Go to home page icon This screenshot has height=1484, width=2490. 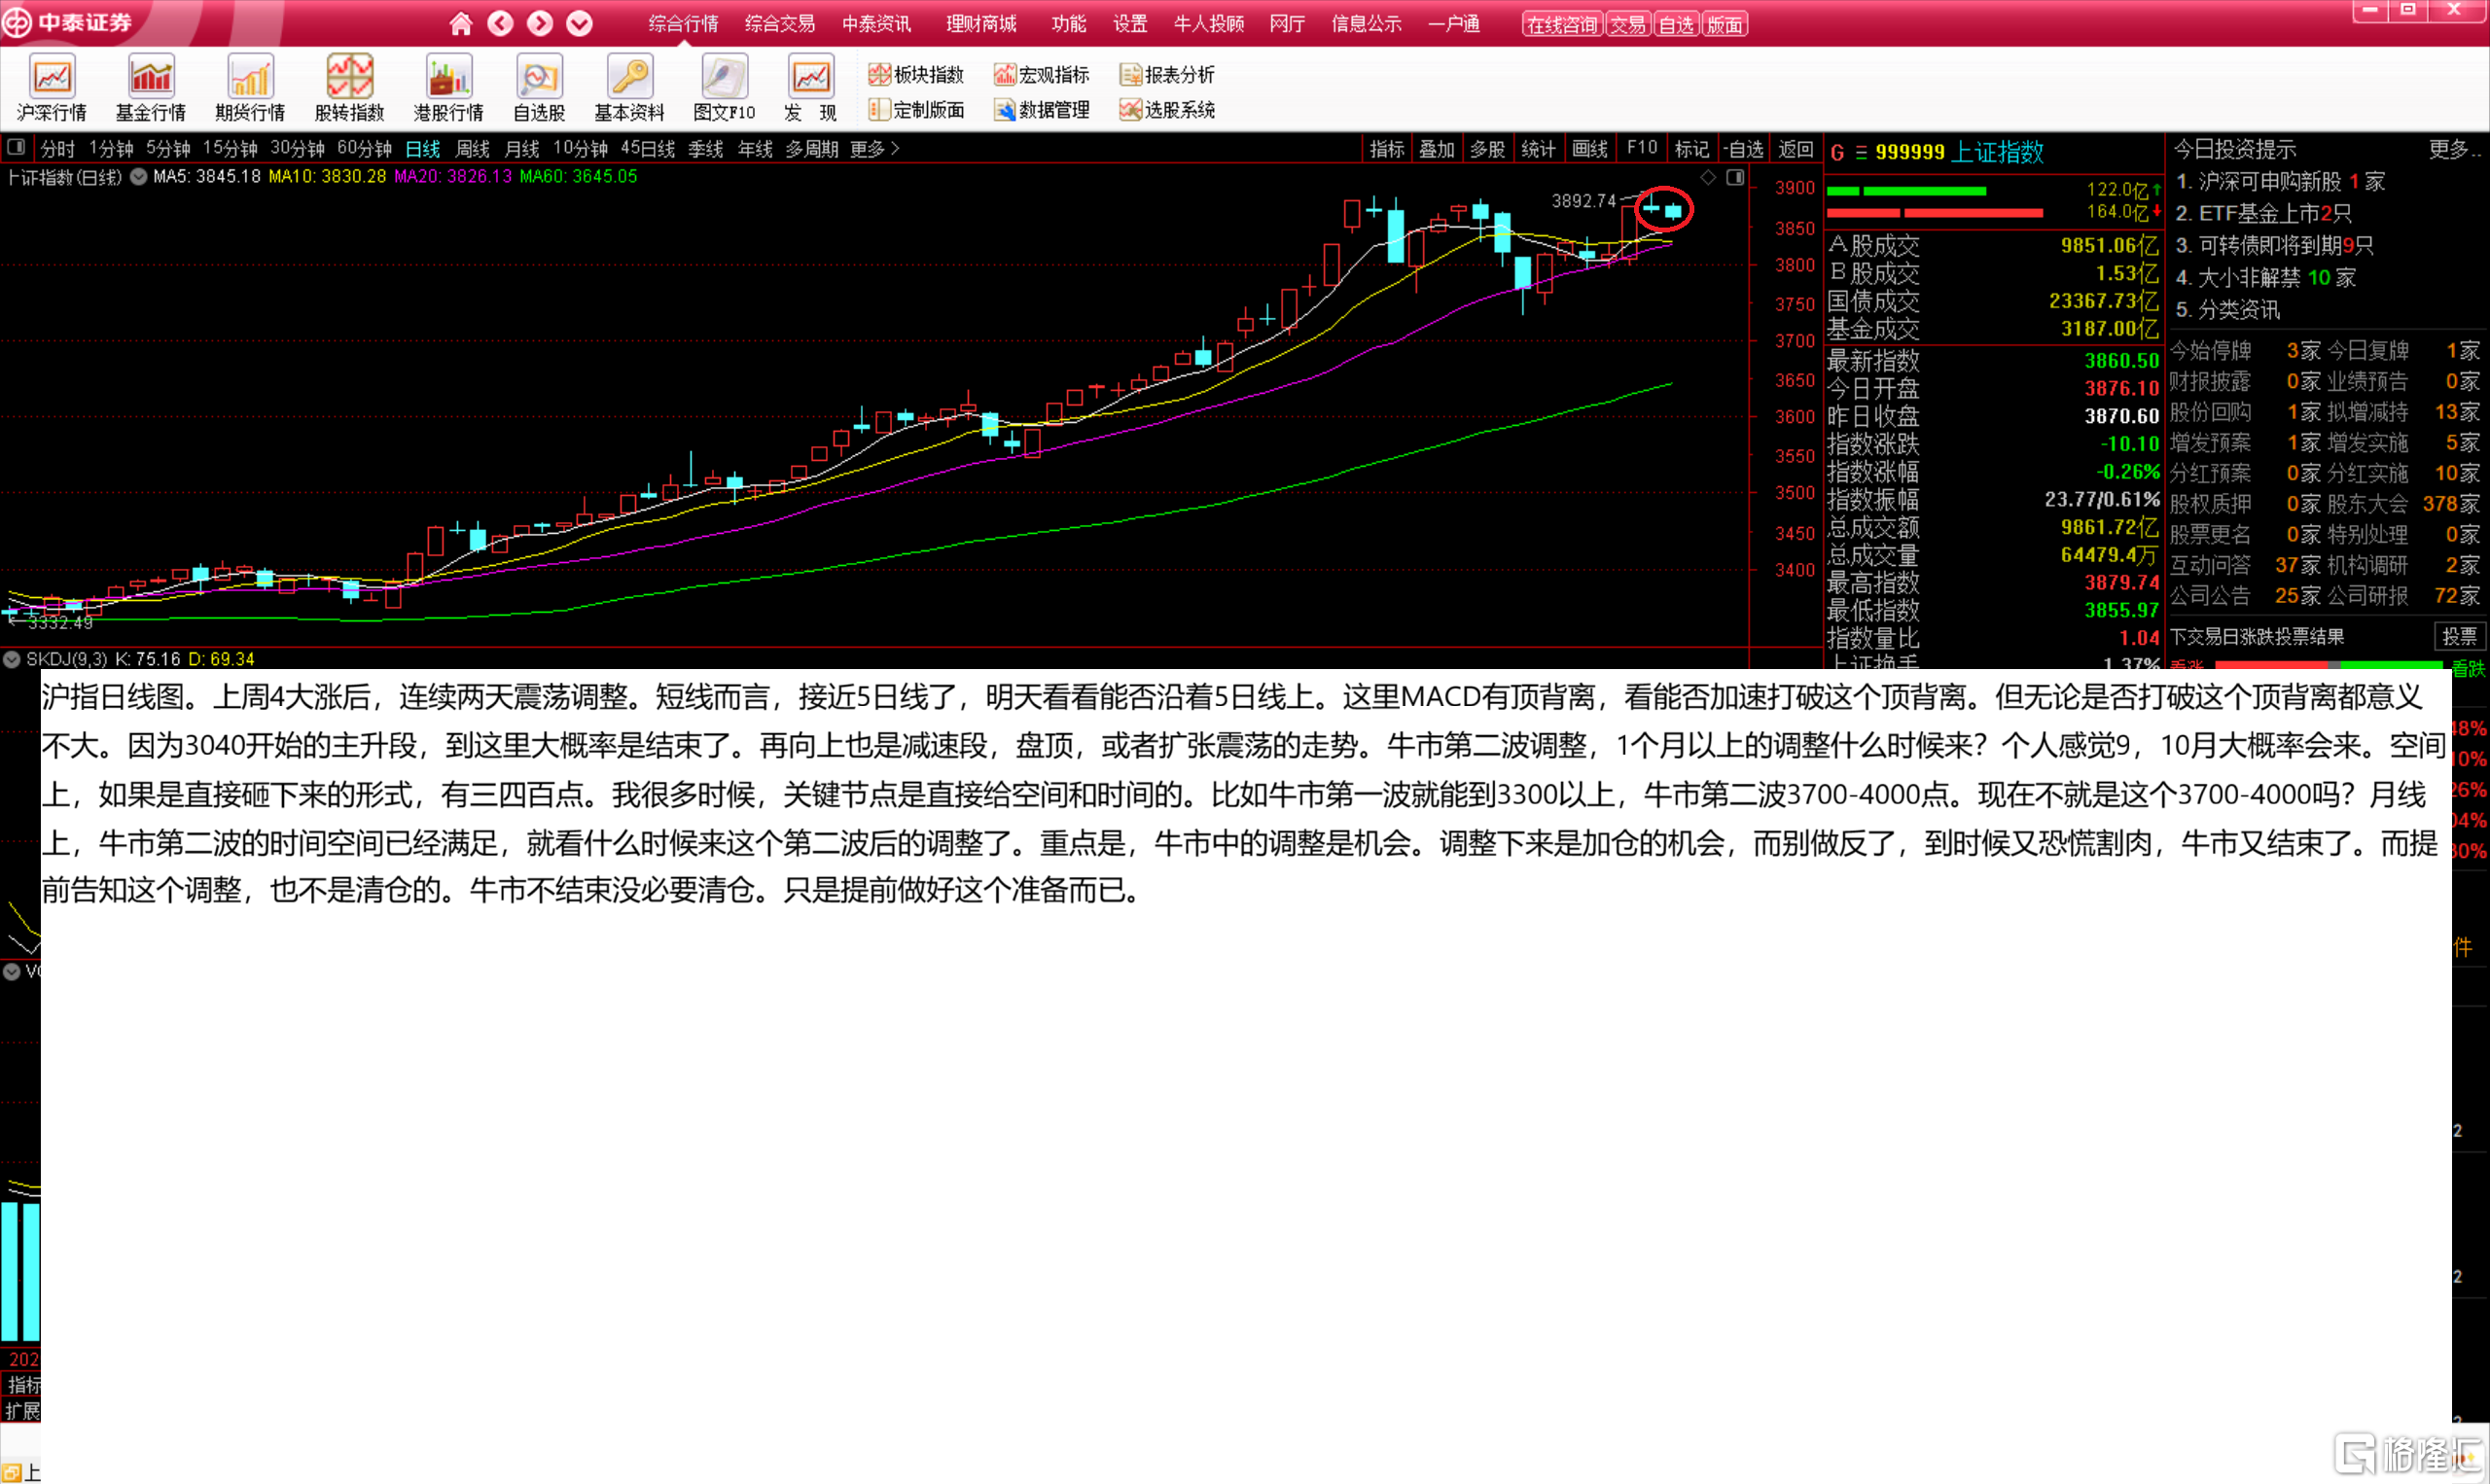coord(460,23)
